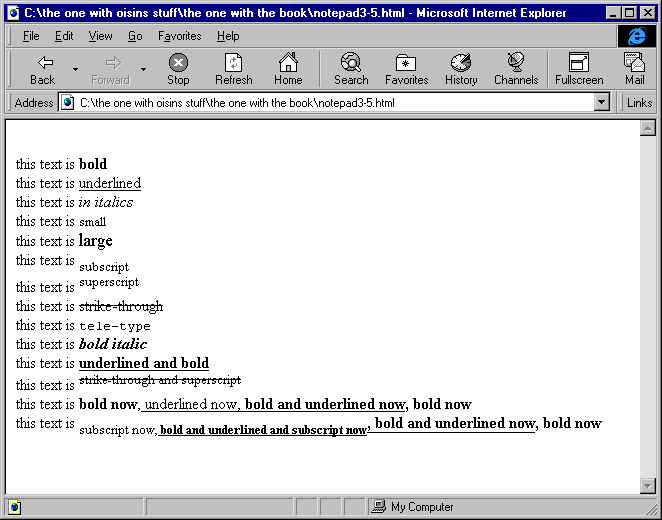The image size is (662, 520).
Task: Click the title bar document icon
Action: click(14, 13)
